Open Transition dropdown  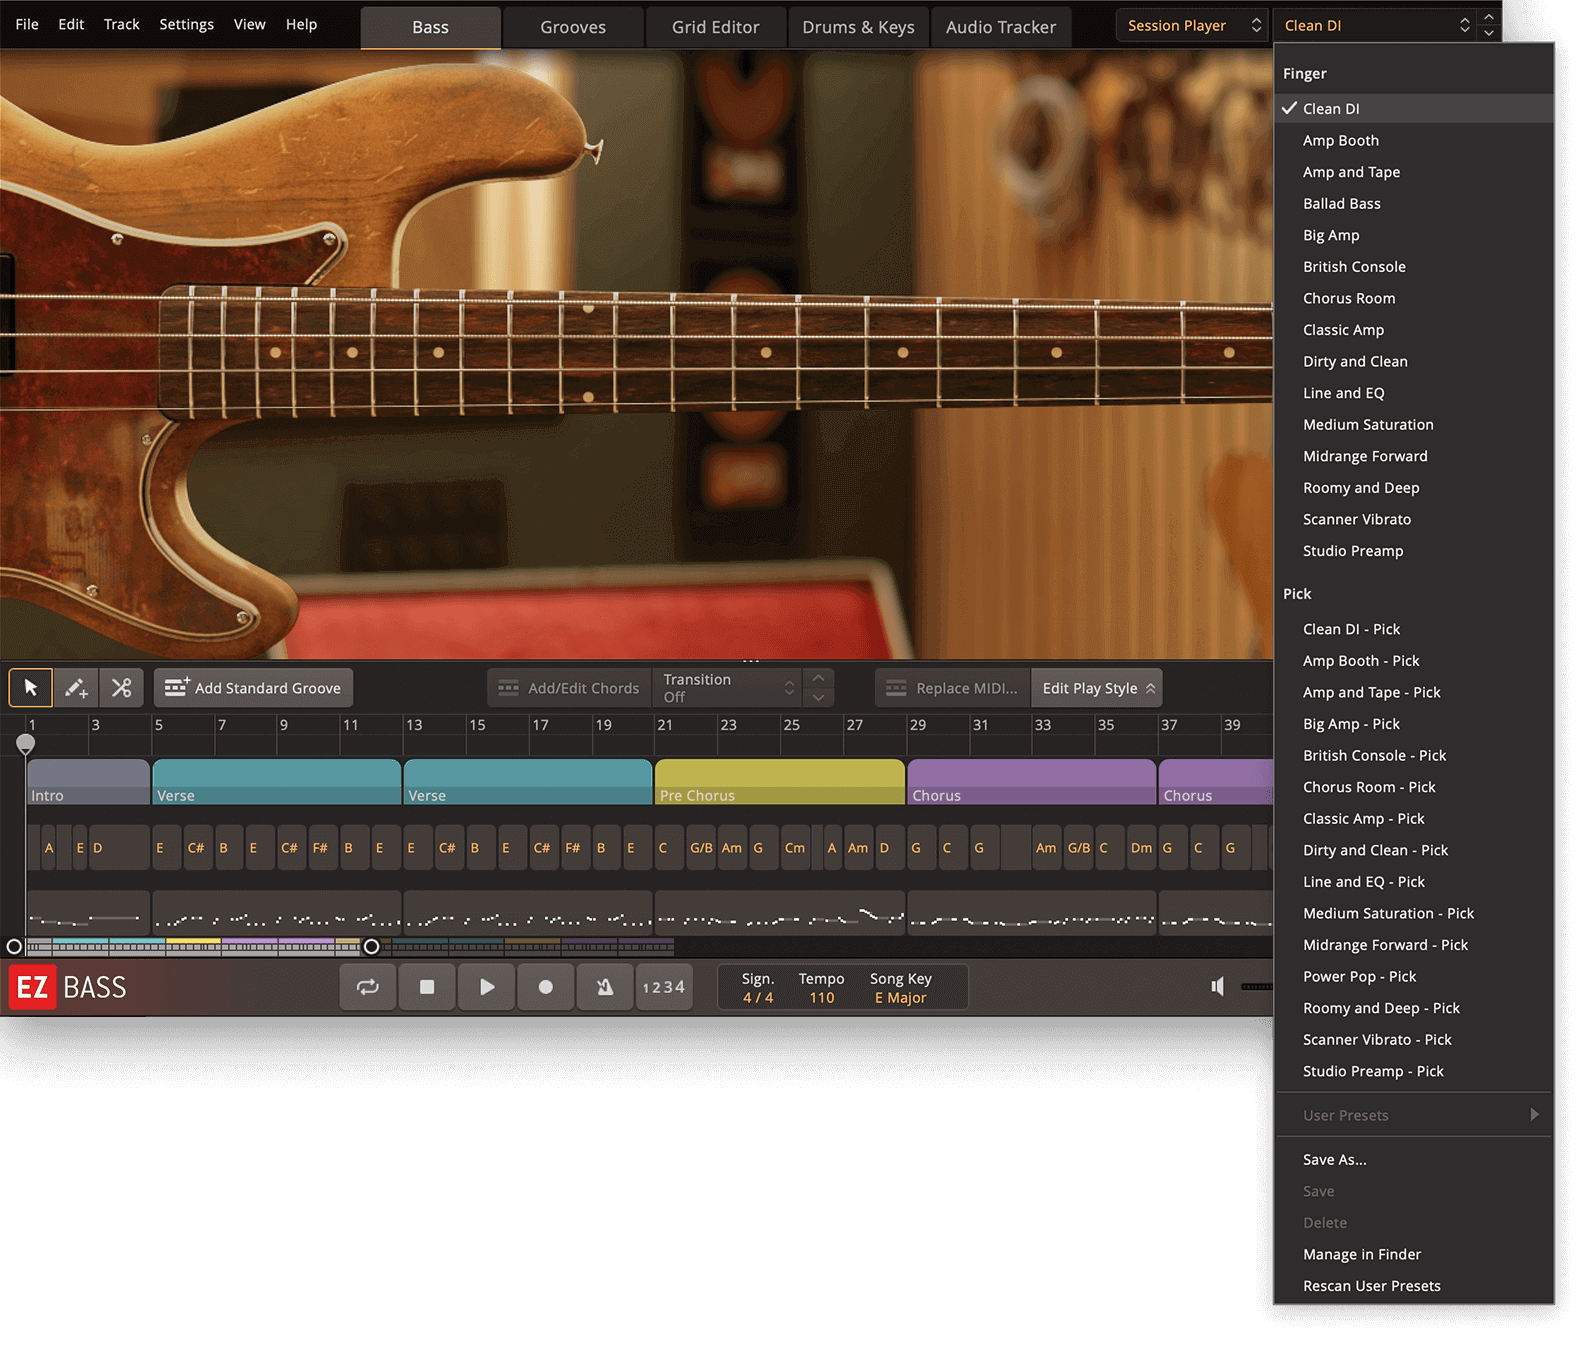[728, 688]
